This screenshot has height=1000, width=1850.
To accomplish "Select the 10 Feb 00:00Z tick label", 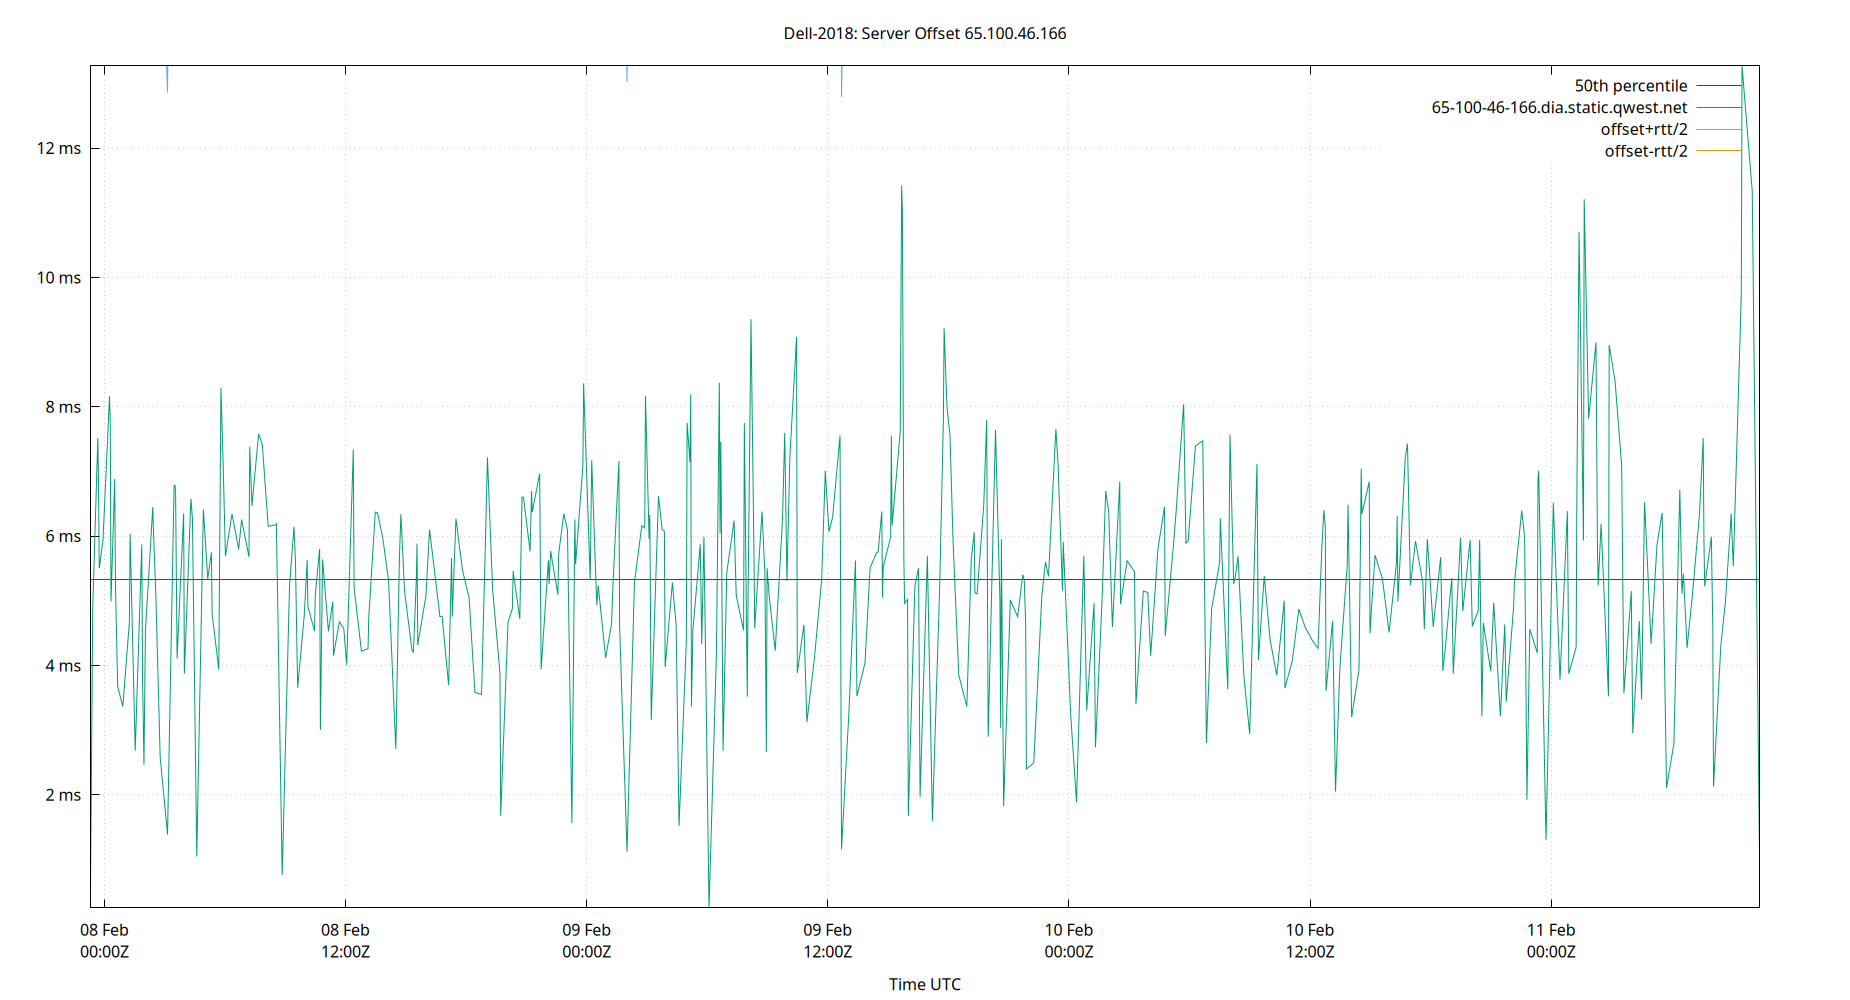I will pos(1069,941).
